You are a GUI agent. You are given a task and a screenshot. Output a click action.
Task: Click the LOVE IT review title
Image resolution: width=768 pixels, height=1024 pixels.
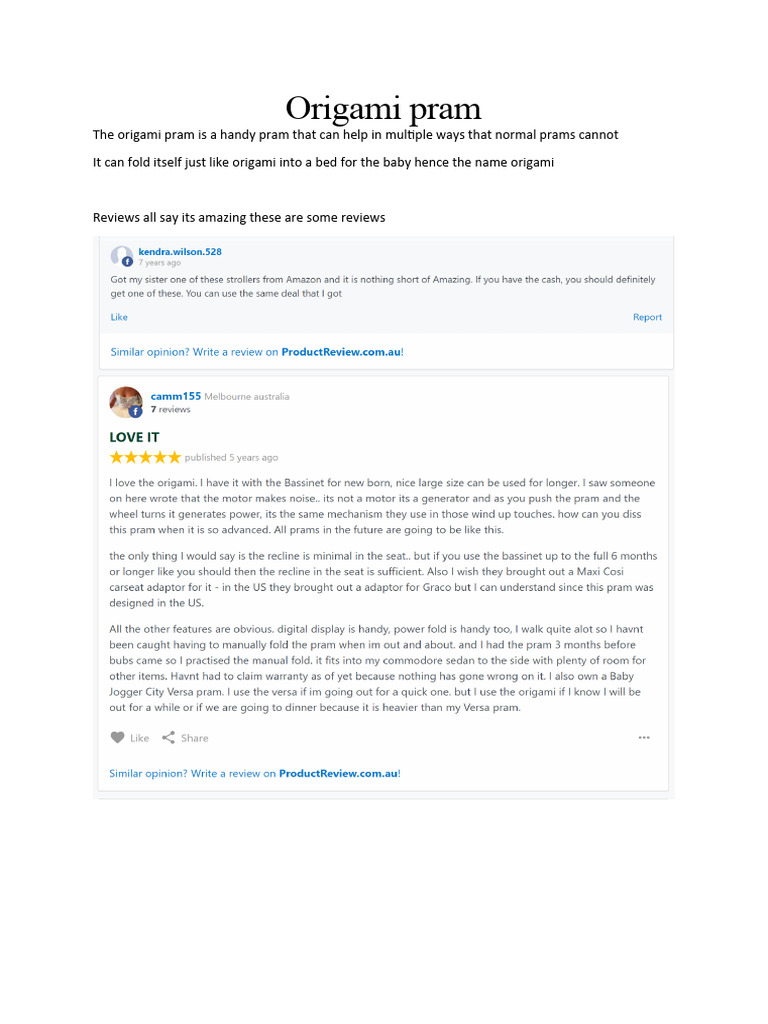pyautogui.click(x=134, y=437)
